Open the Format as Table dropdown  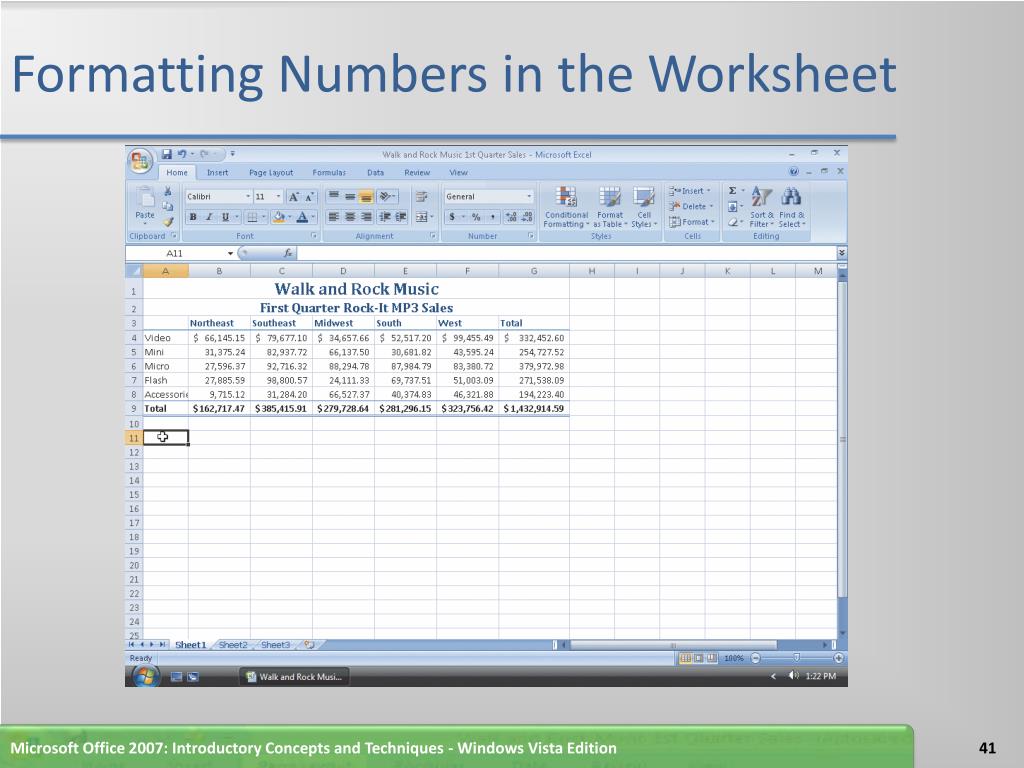coord(610,207)
